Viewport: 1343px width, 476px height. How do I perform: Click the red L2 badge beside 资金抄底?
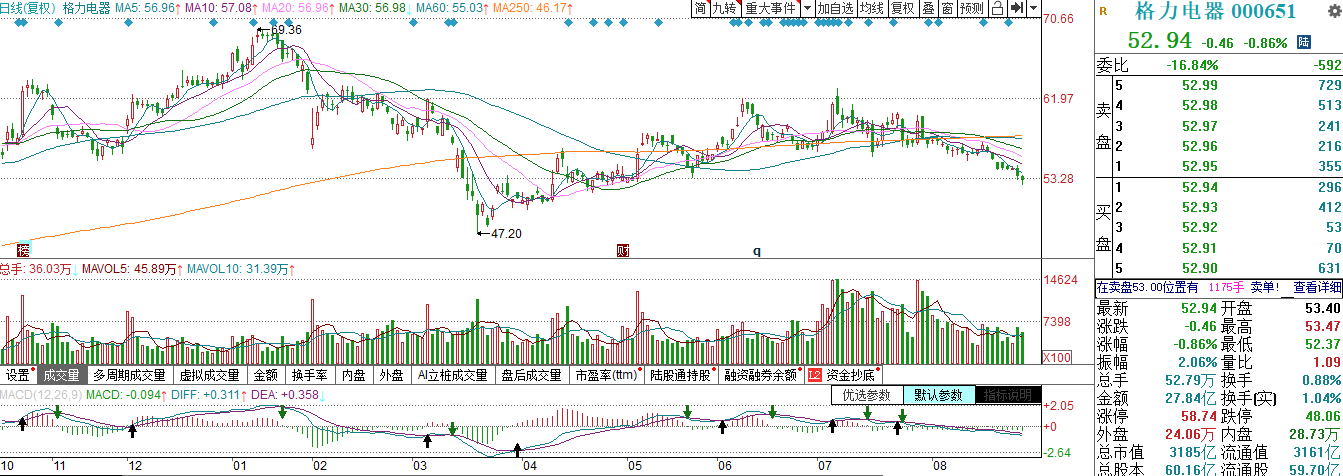coord(814,376)
